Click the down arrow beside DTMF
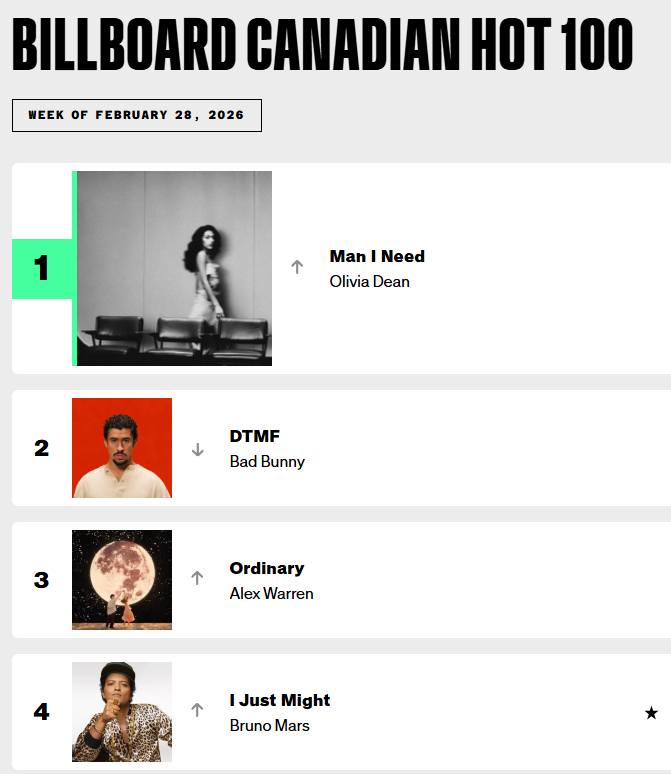This screenshot has height=774, width=671. tap(197, 450)
